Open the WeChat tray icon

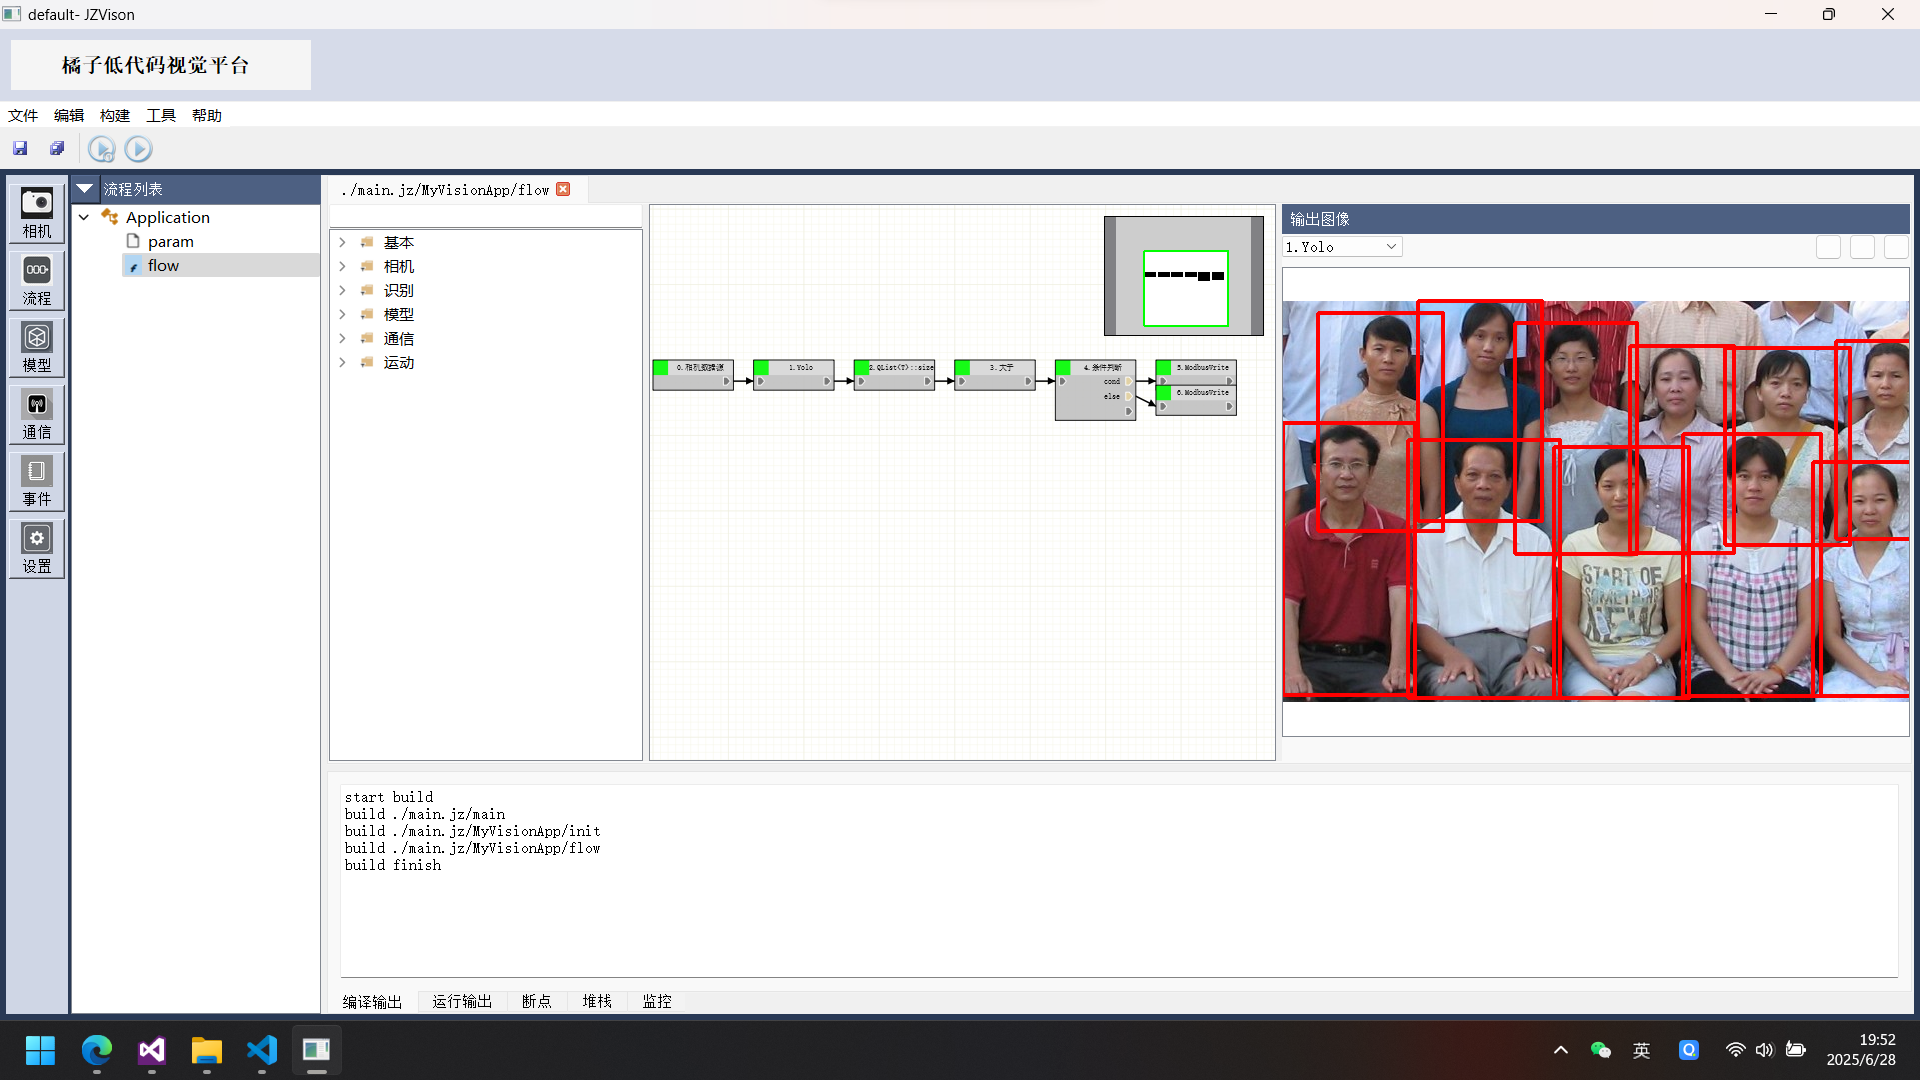pyautogui.click(x=1600, y=1050)
